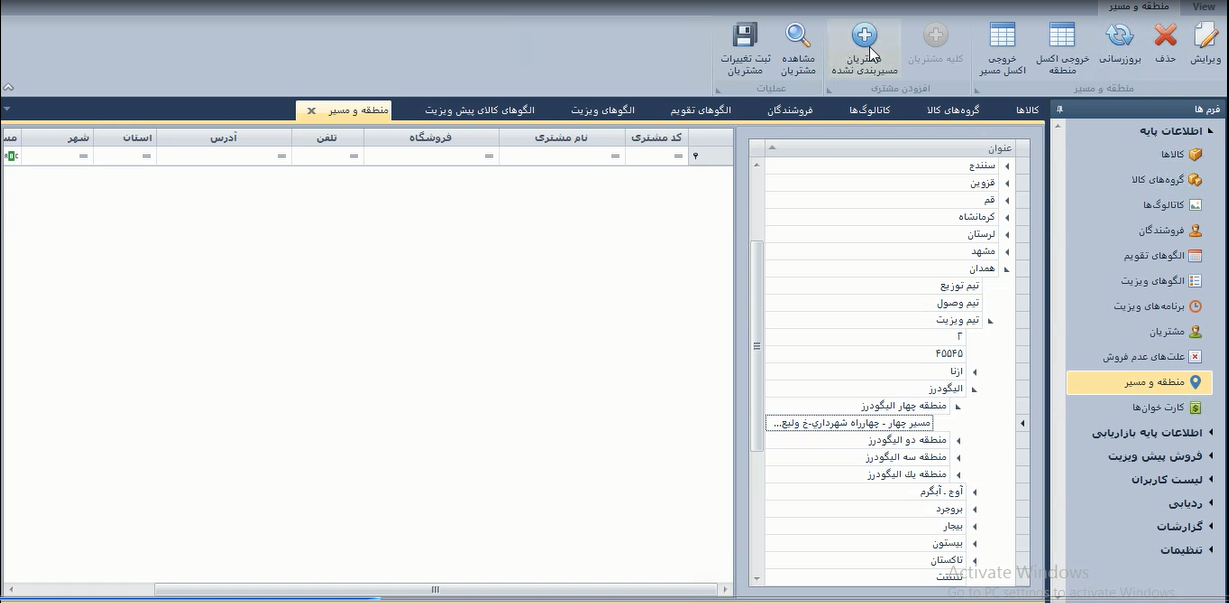Open گروه‌های کالا in the sidebar
Screen dimensions: 1229x603
click(1166, 180)
